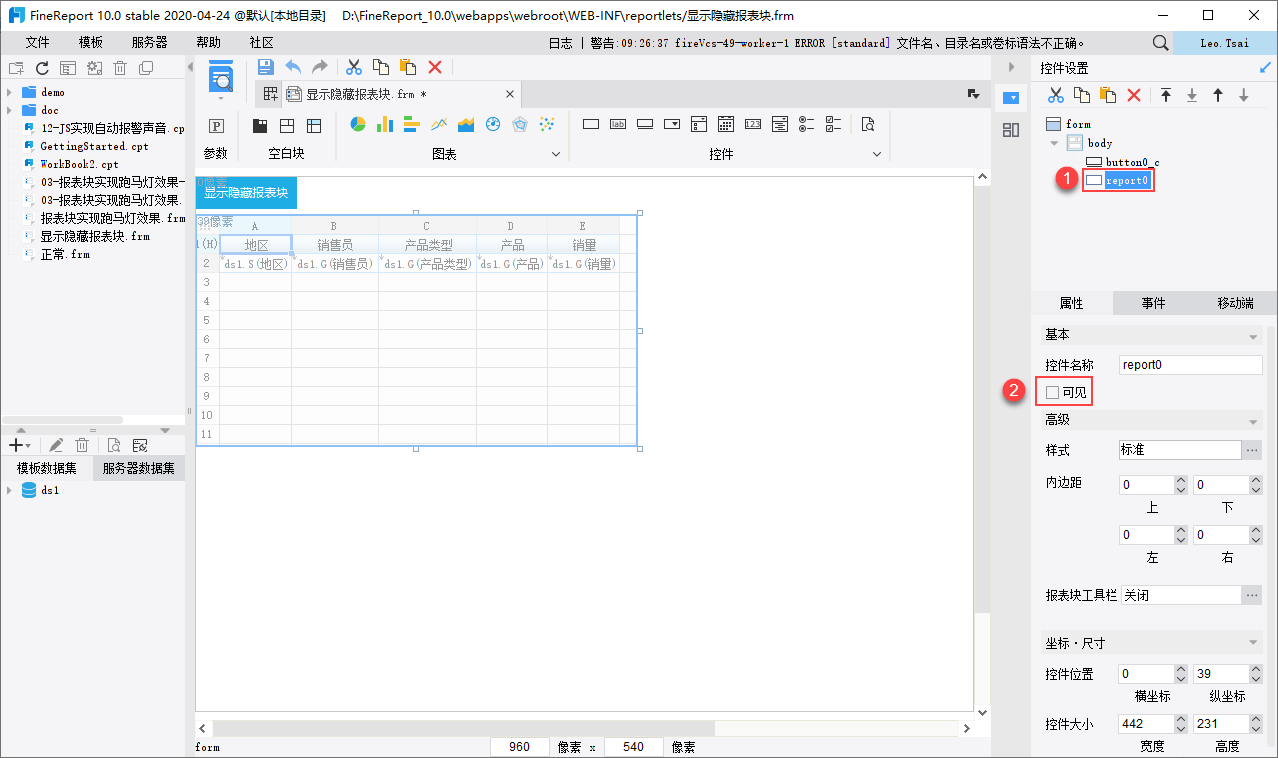Insert an area chart from chart toolbar

tap(466, 124)
